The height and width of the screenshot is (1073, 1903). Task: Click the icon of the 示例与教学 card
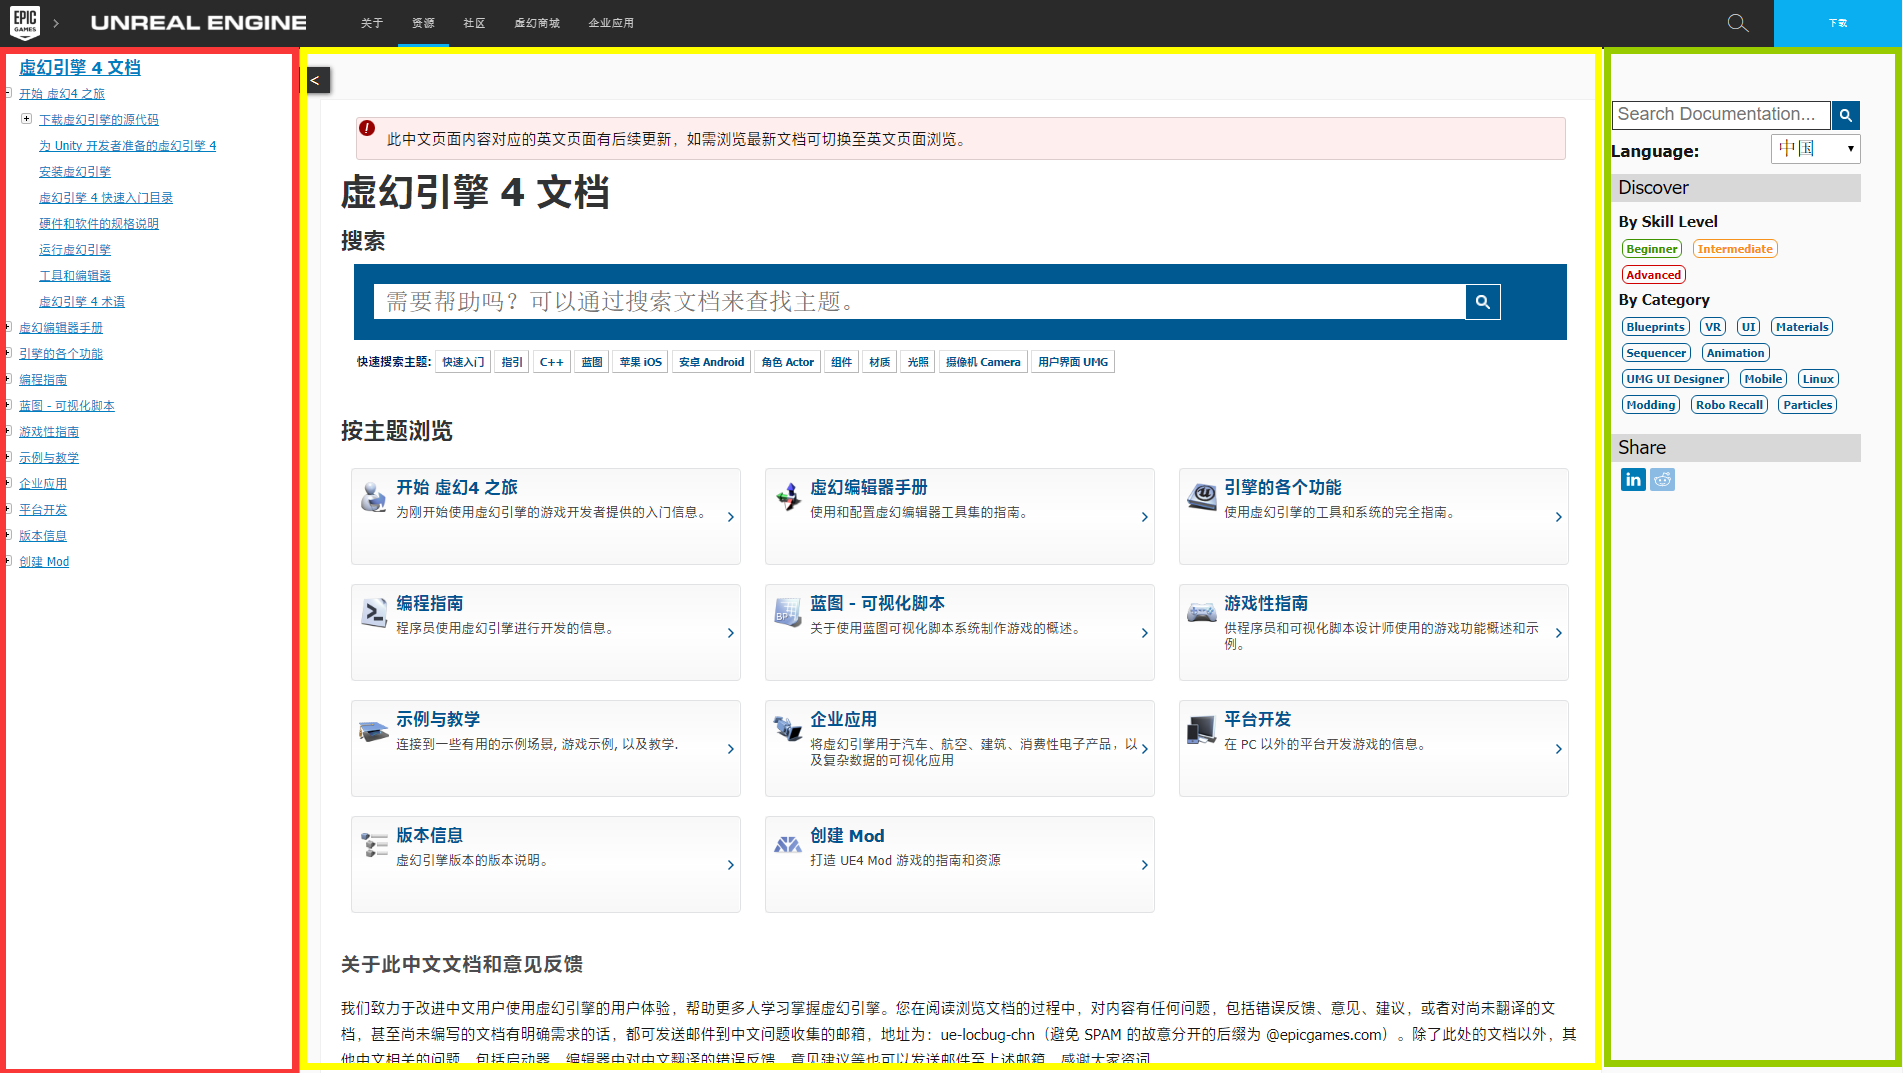point(374,731)
